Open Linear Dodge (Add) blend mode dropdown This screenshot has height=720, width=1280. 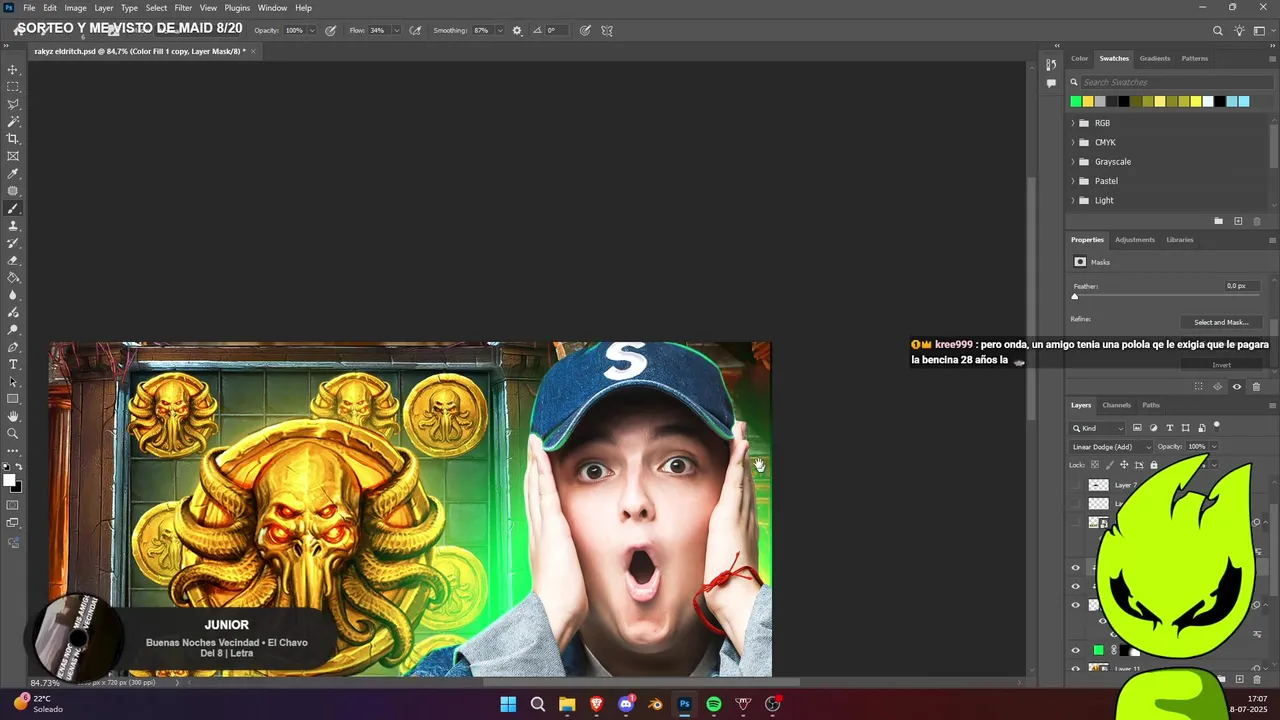[x=1110, y=447]
